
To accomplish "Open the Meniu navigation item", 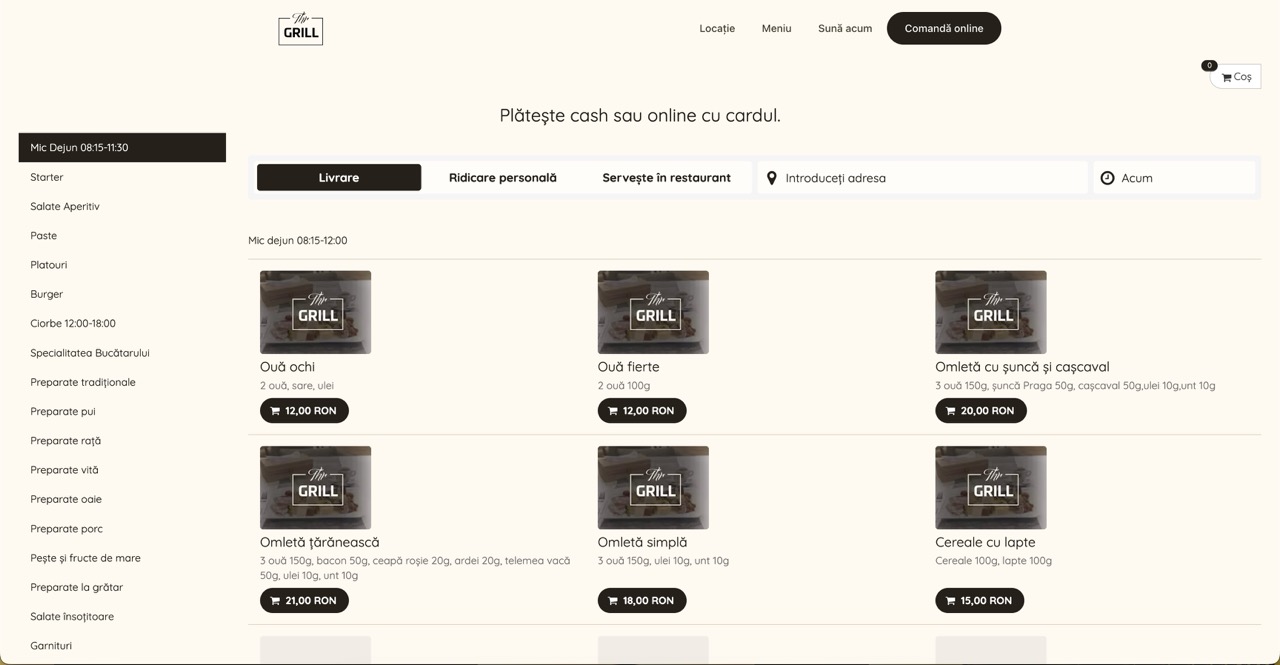I will coord(776,29).
